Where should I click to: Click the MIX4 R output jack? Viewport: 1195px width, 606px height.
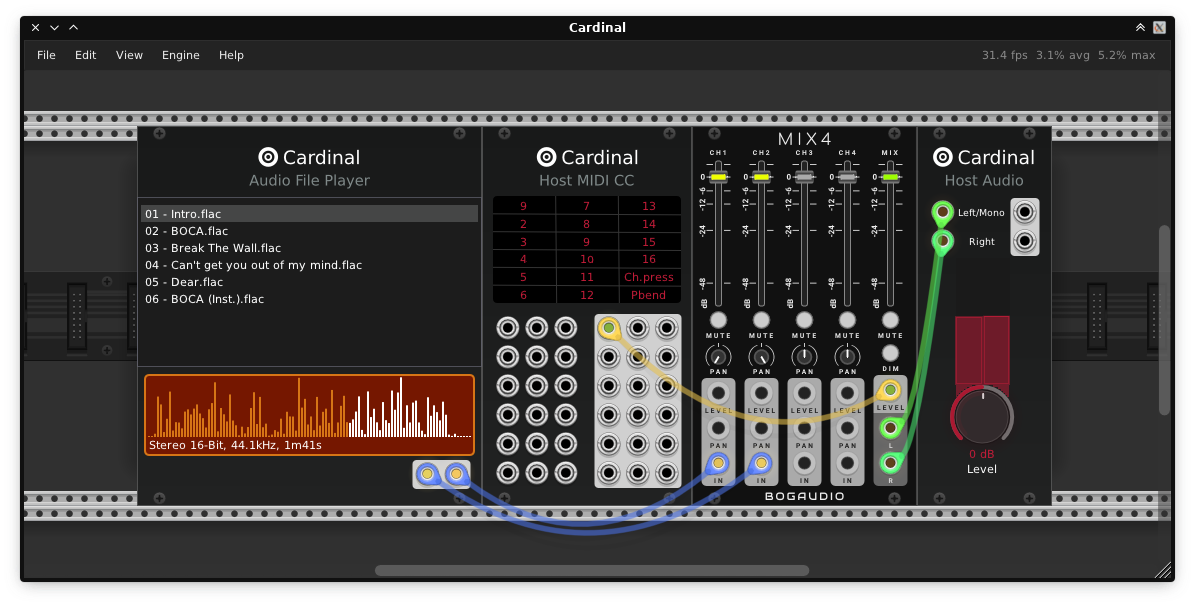[889, 462]
